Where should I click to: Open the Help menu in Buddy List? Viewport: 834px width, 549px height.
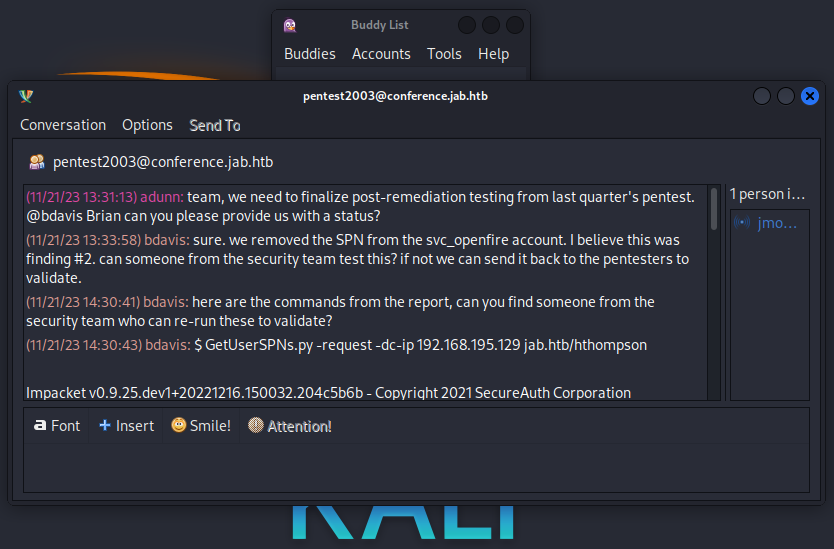click(493, 54)
